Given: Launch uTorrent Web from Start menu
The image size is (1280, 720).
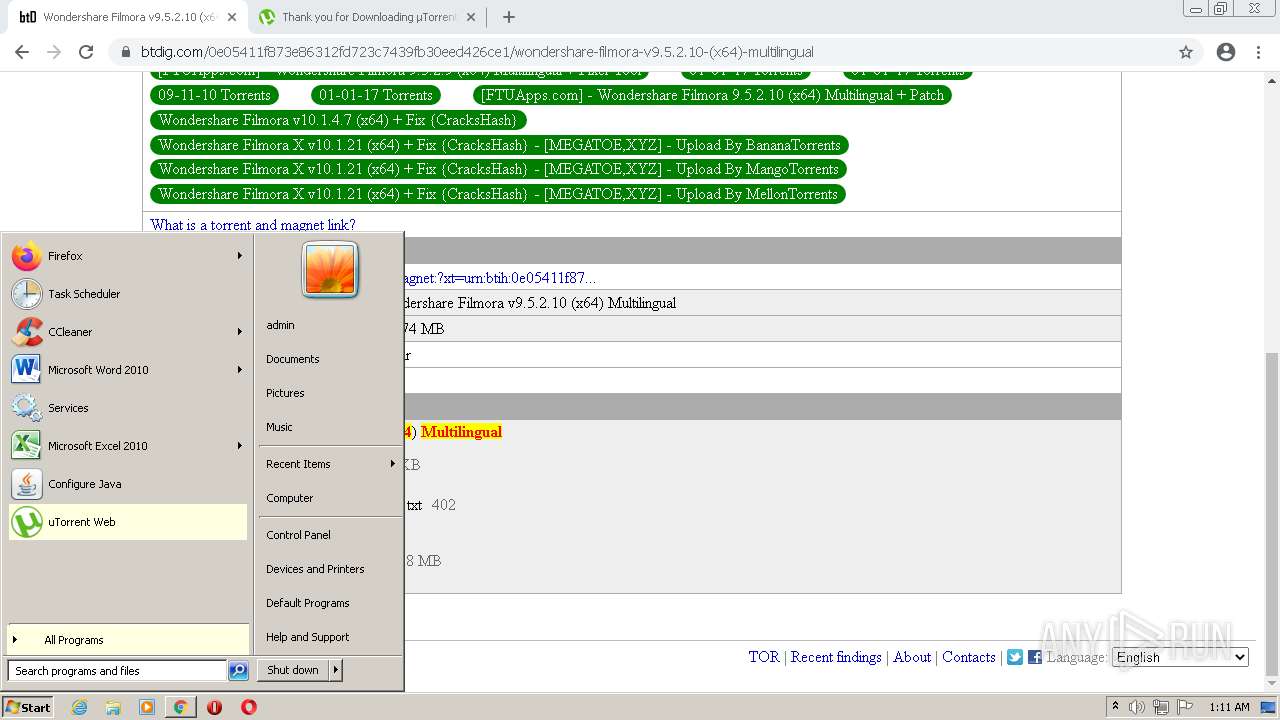Looking at the screenshot, I should 126,522.
